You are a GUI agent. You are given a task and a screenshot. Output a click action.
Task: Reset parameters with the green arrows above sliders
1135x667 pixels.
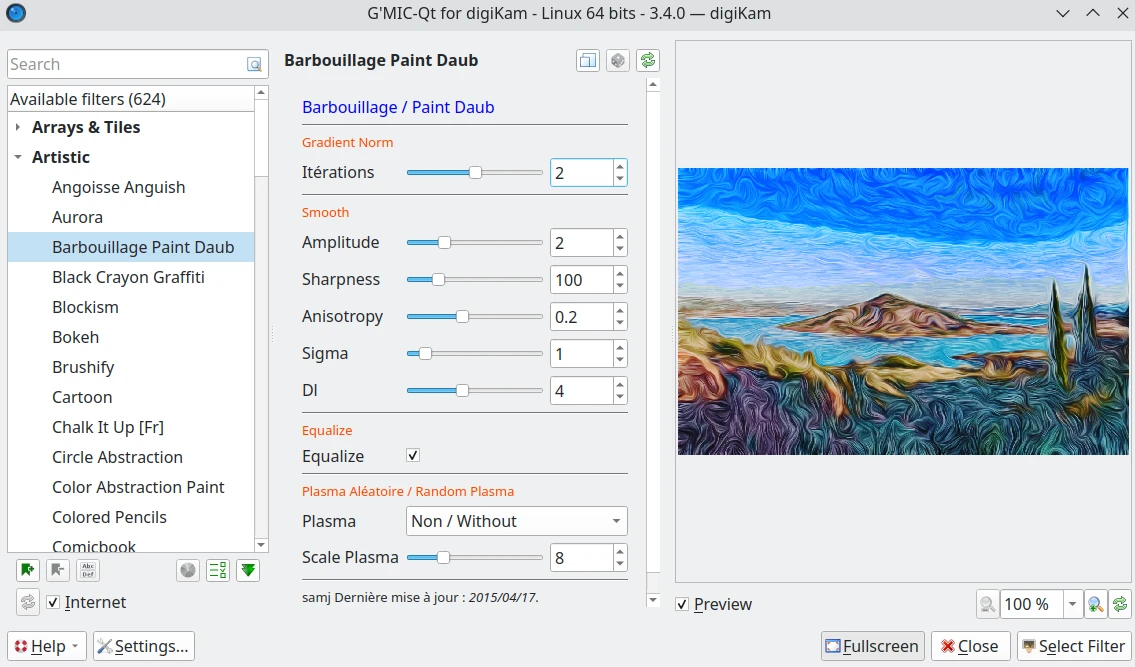pos(648,61)
